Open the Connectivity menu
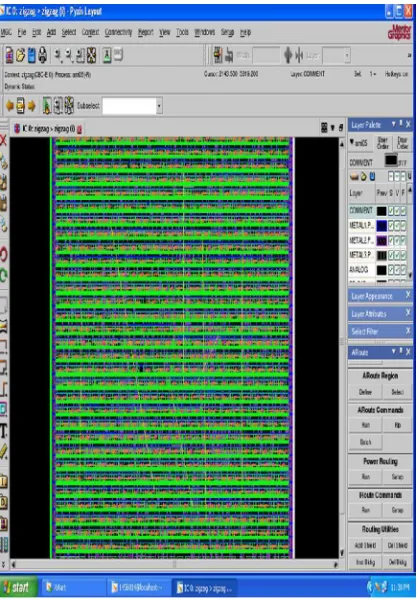The image size is (420, 600). (118, 33)
